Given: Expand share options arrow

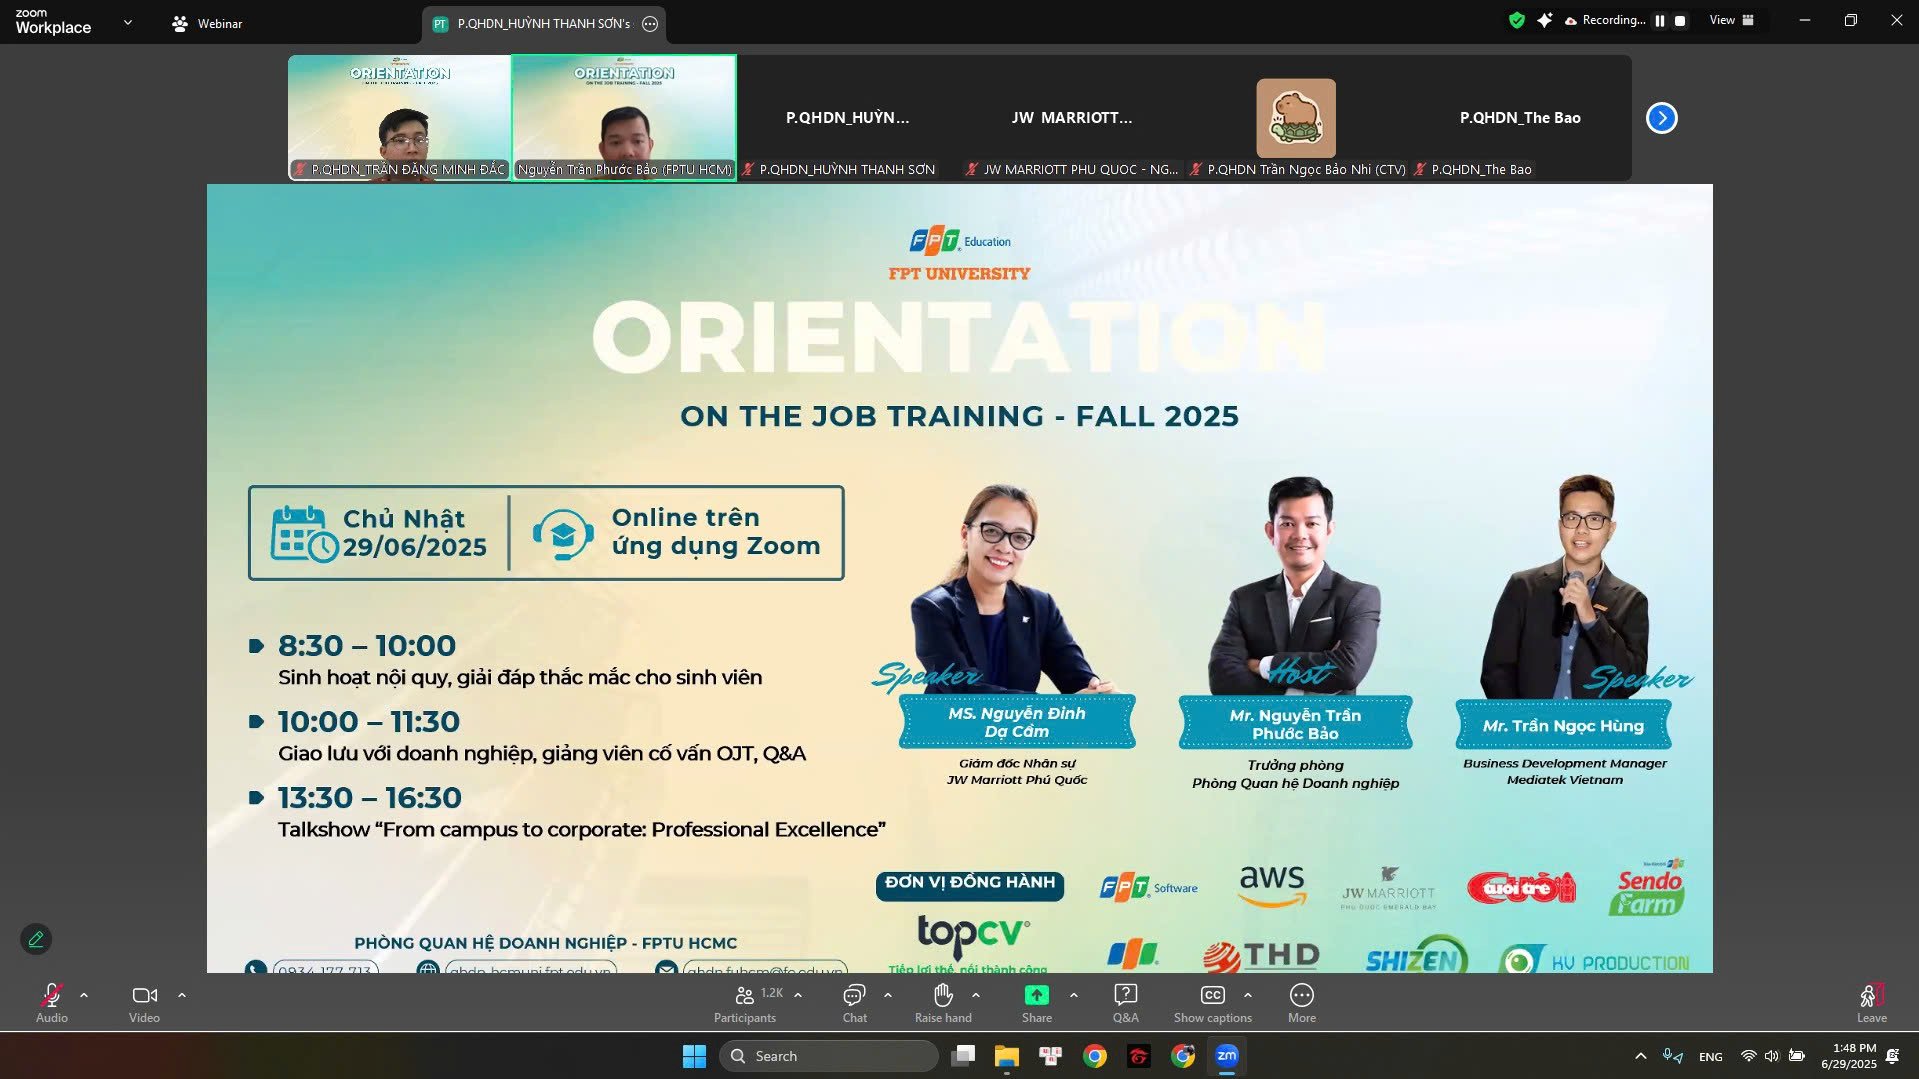Looking at the screenshot, I should 1074,995.
